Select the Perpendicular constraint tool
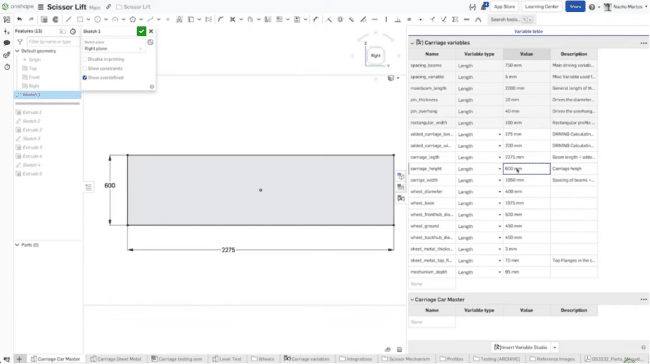The image size is (650, 364). [398, 19]
